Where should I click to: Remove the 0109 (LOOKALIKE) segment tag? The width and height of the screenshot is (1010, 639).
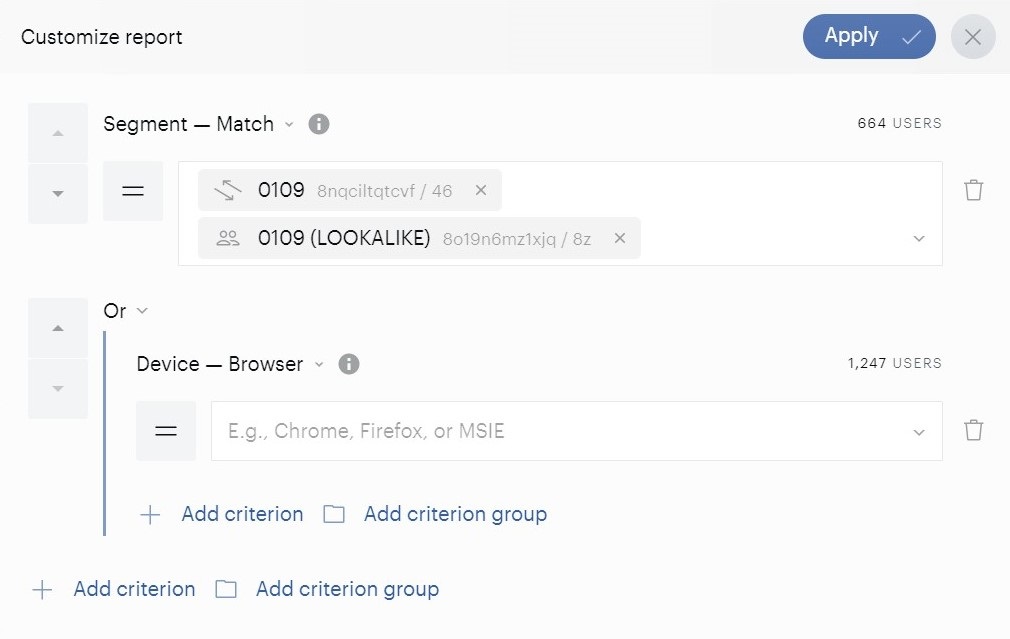(x=620, y=238)
